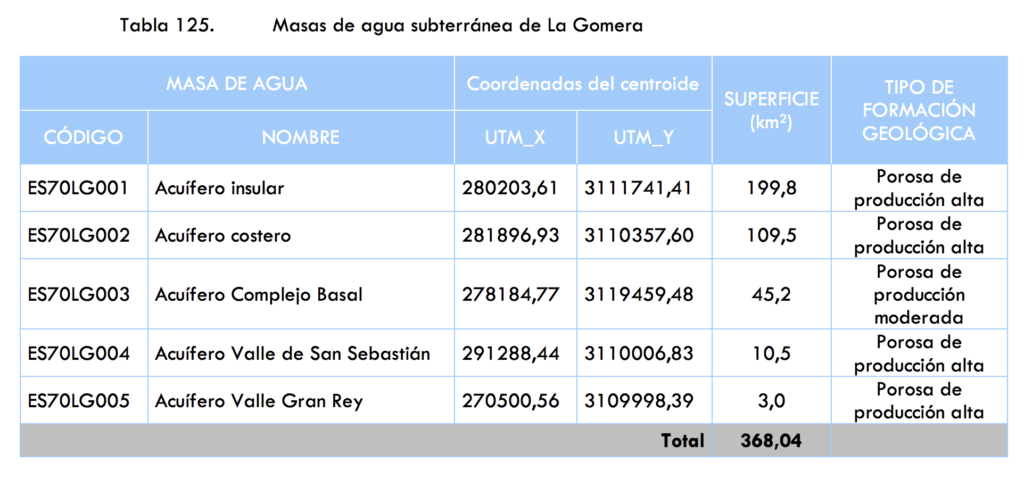Viewport: 1024px width, 478px height.
Task: Click the Acuífero Valle Gran Rey cell
Action: [x=301, y=400]
